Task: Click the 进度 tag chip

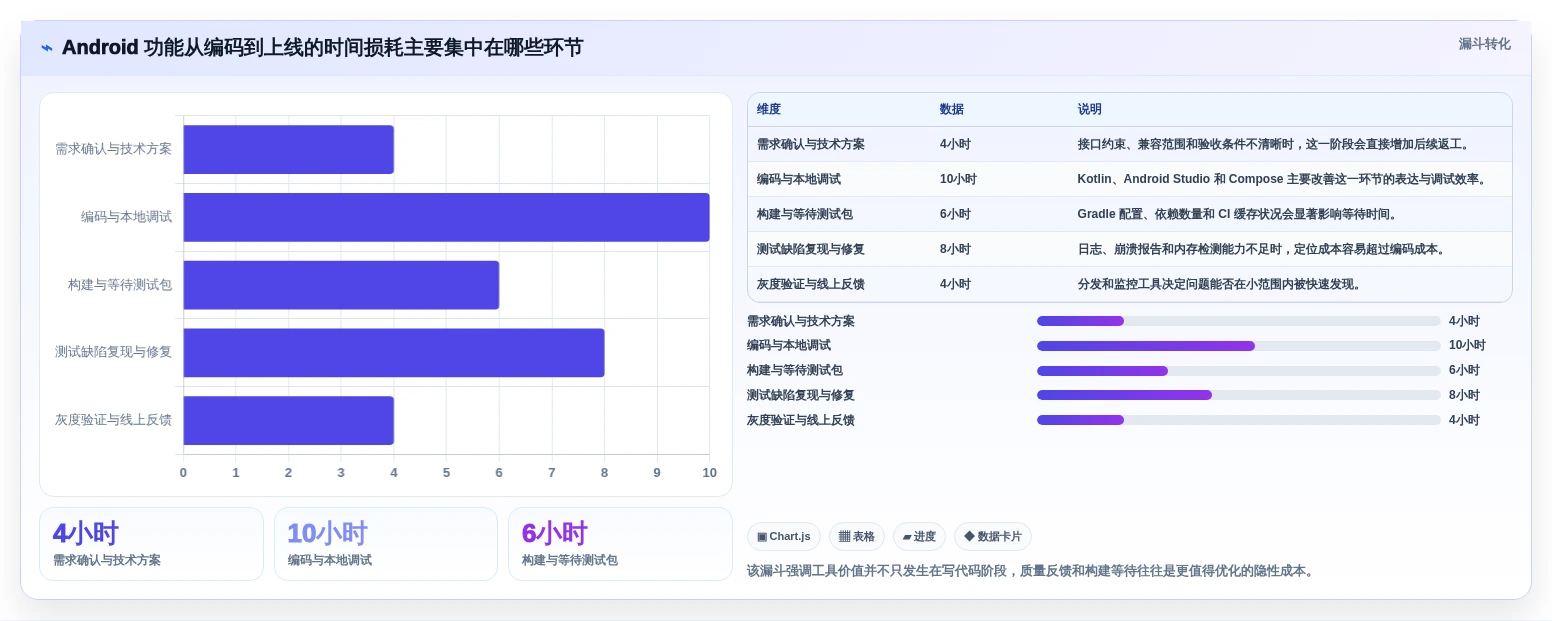Action: (x=919, y=537)
